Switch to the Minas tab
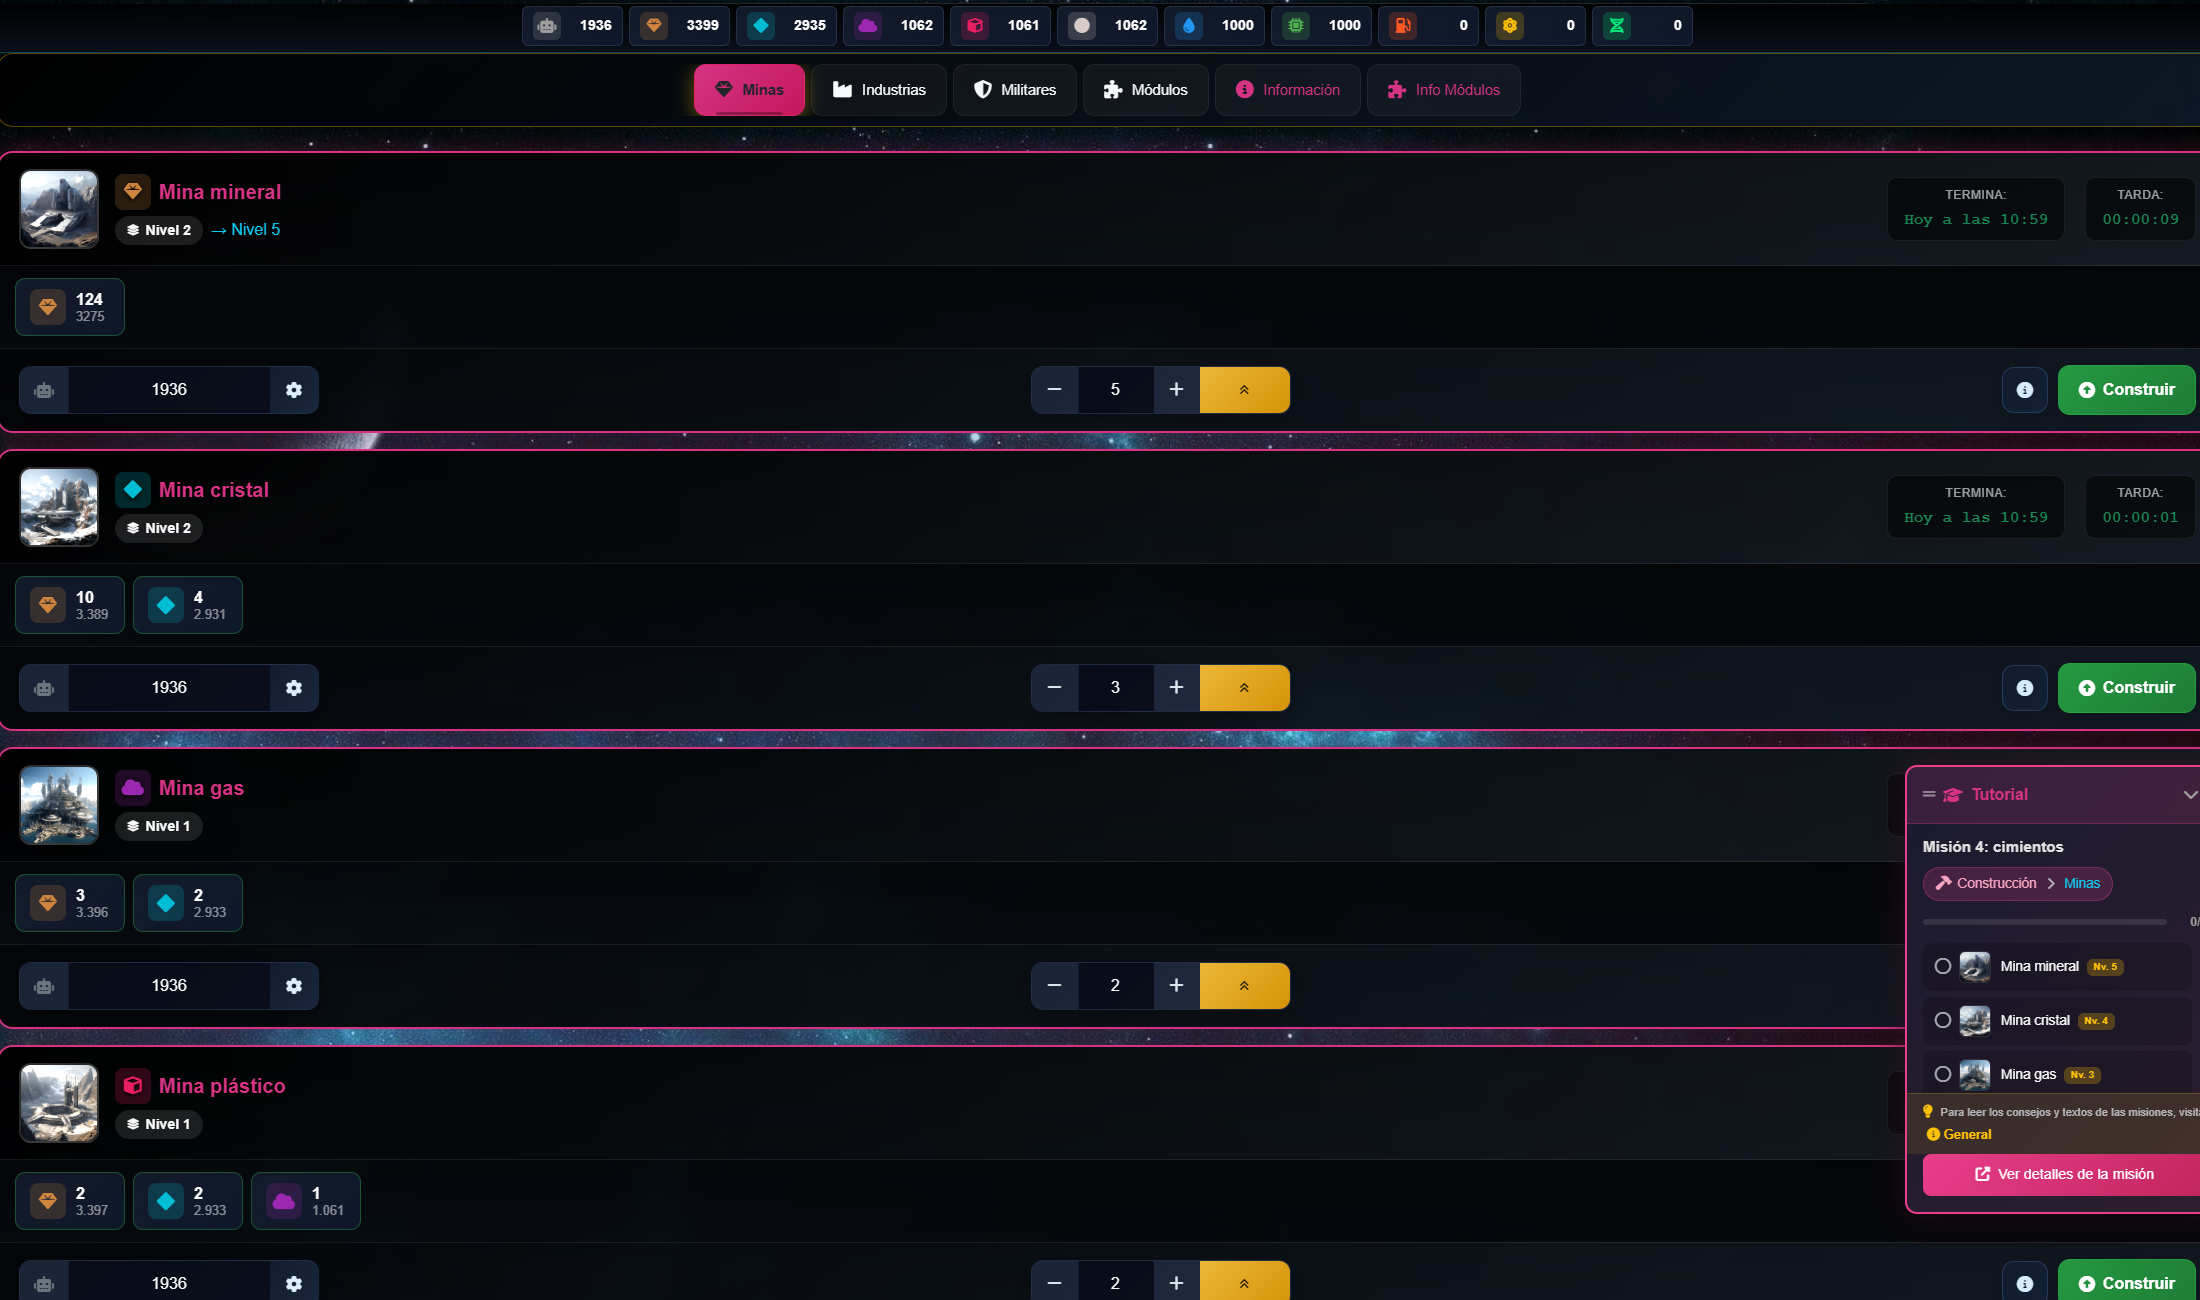Screen dimensions: 2200x1300 pyautogui.click(x=750, y=90)
